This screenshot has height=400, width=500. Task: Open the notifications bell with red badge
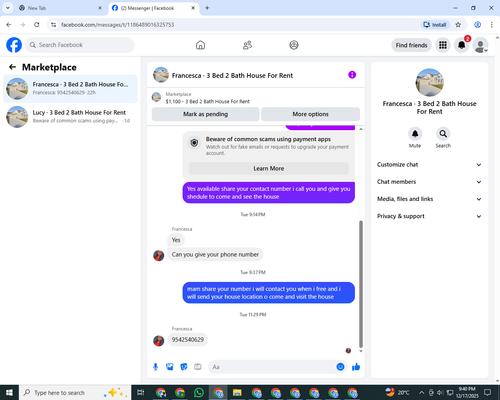(x=462, y=45)
